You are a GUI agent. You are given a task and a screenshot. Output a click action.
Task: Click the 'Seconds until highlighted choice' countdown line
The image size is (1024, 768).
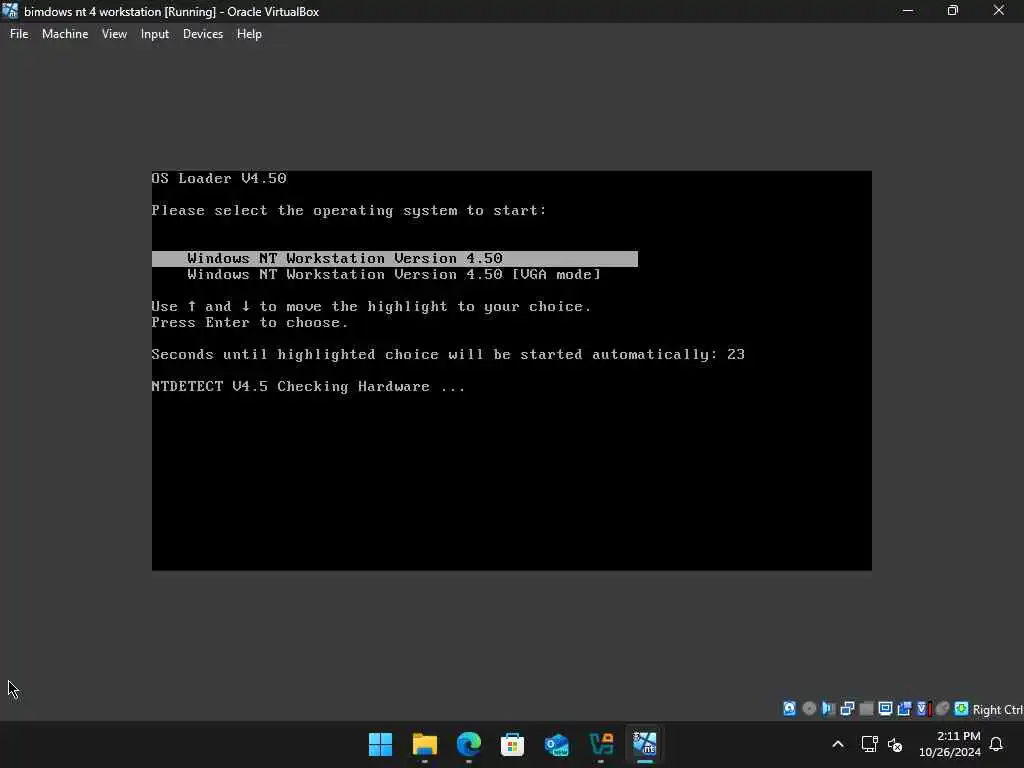click(x=448, y=355)
